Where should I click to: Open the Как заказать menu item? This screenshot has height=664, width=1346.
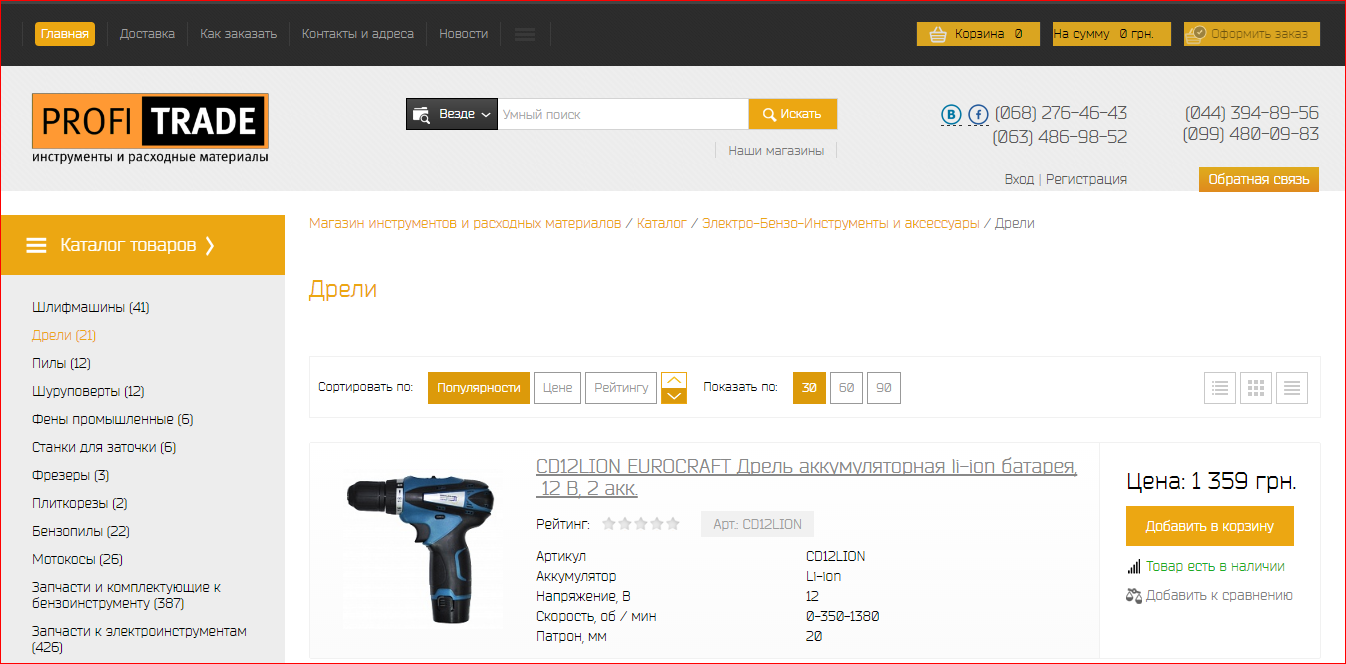pos(238,34)
